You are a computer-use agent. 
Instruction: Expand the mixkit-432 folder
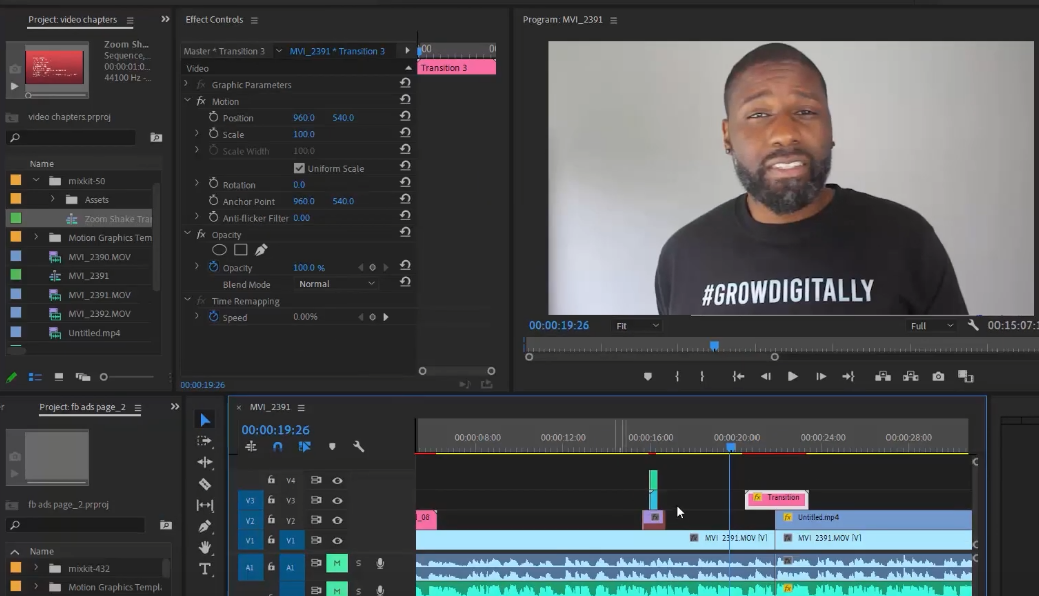(36, 568)
